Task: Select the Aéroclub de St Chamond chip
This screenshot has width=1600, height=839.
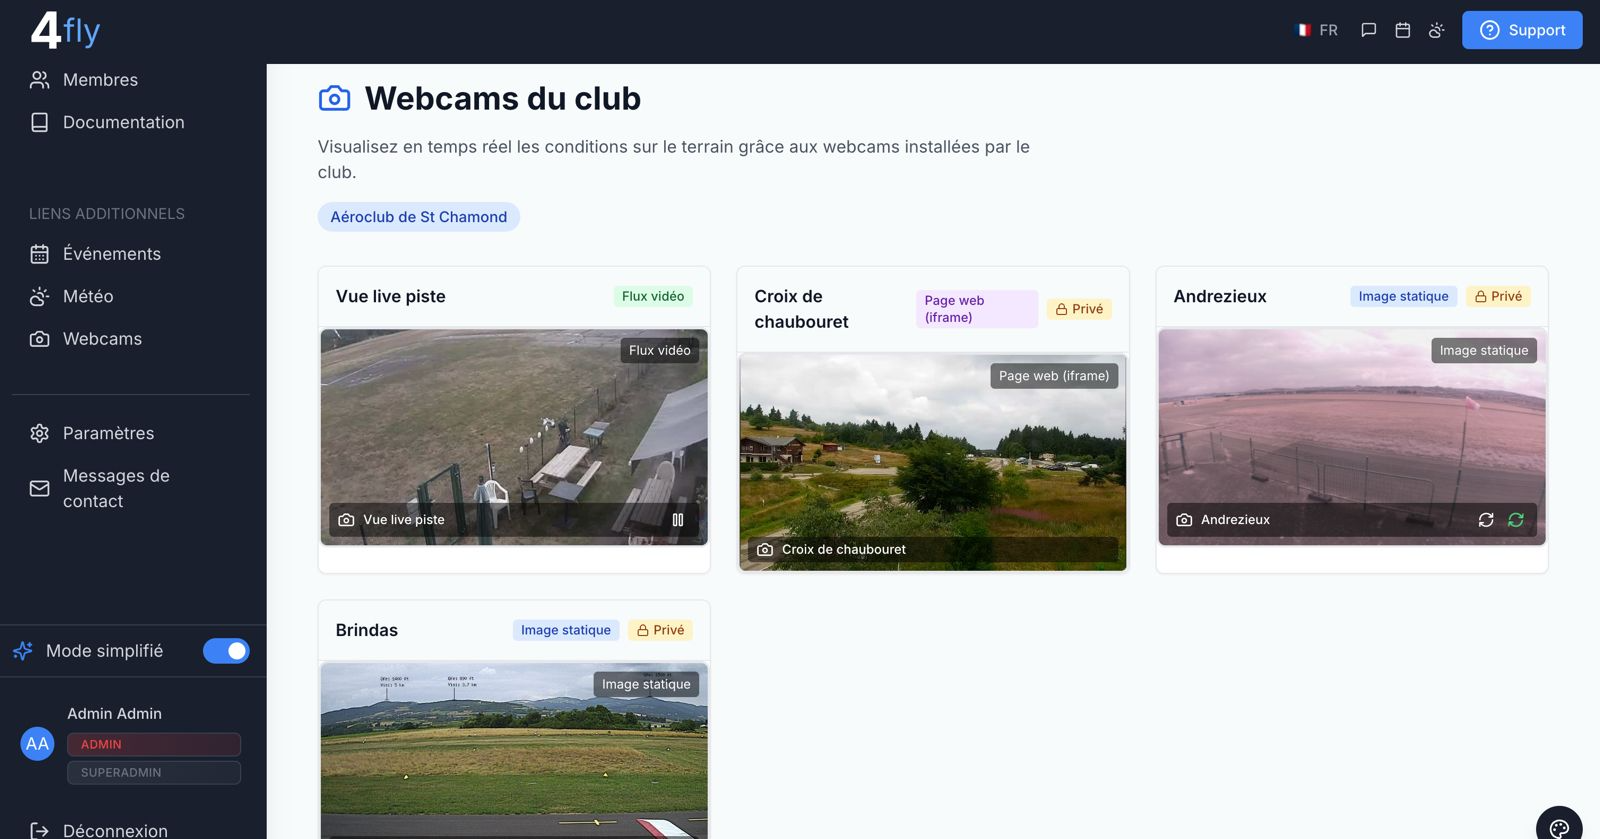Action: point(419,217)
